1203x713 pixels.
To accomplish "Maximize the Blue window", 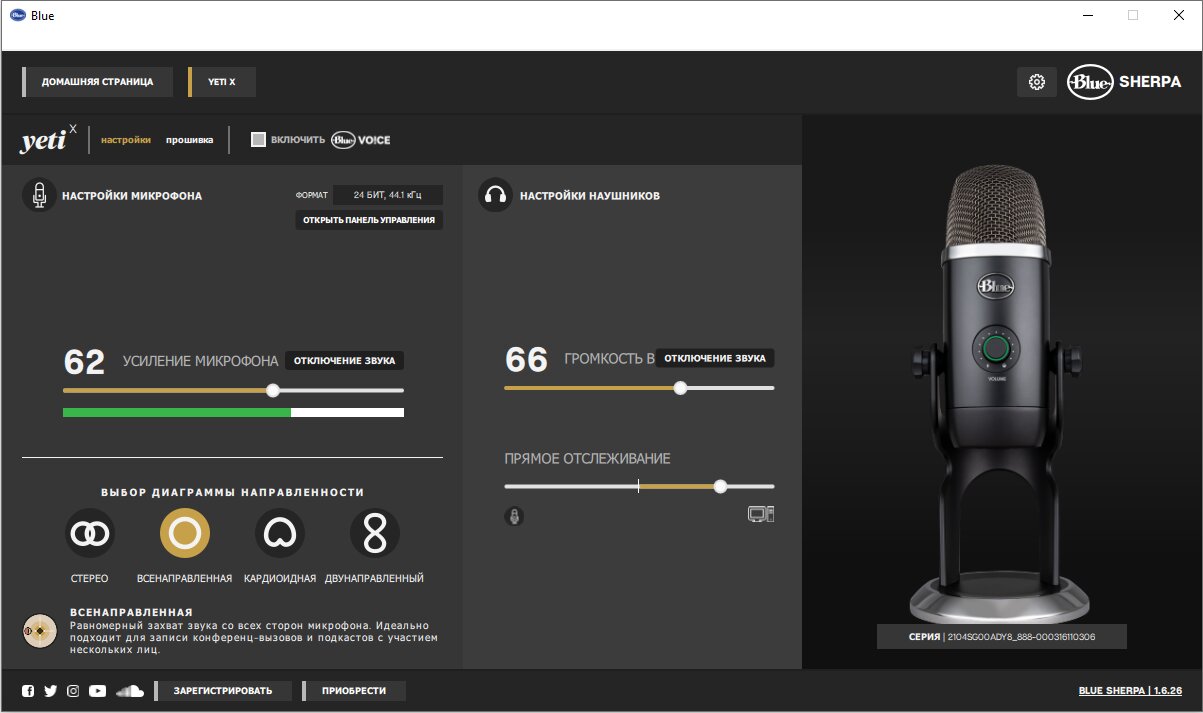I will (x=1133, y=15).
